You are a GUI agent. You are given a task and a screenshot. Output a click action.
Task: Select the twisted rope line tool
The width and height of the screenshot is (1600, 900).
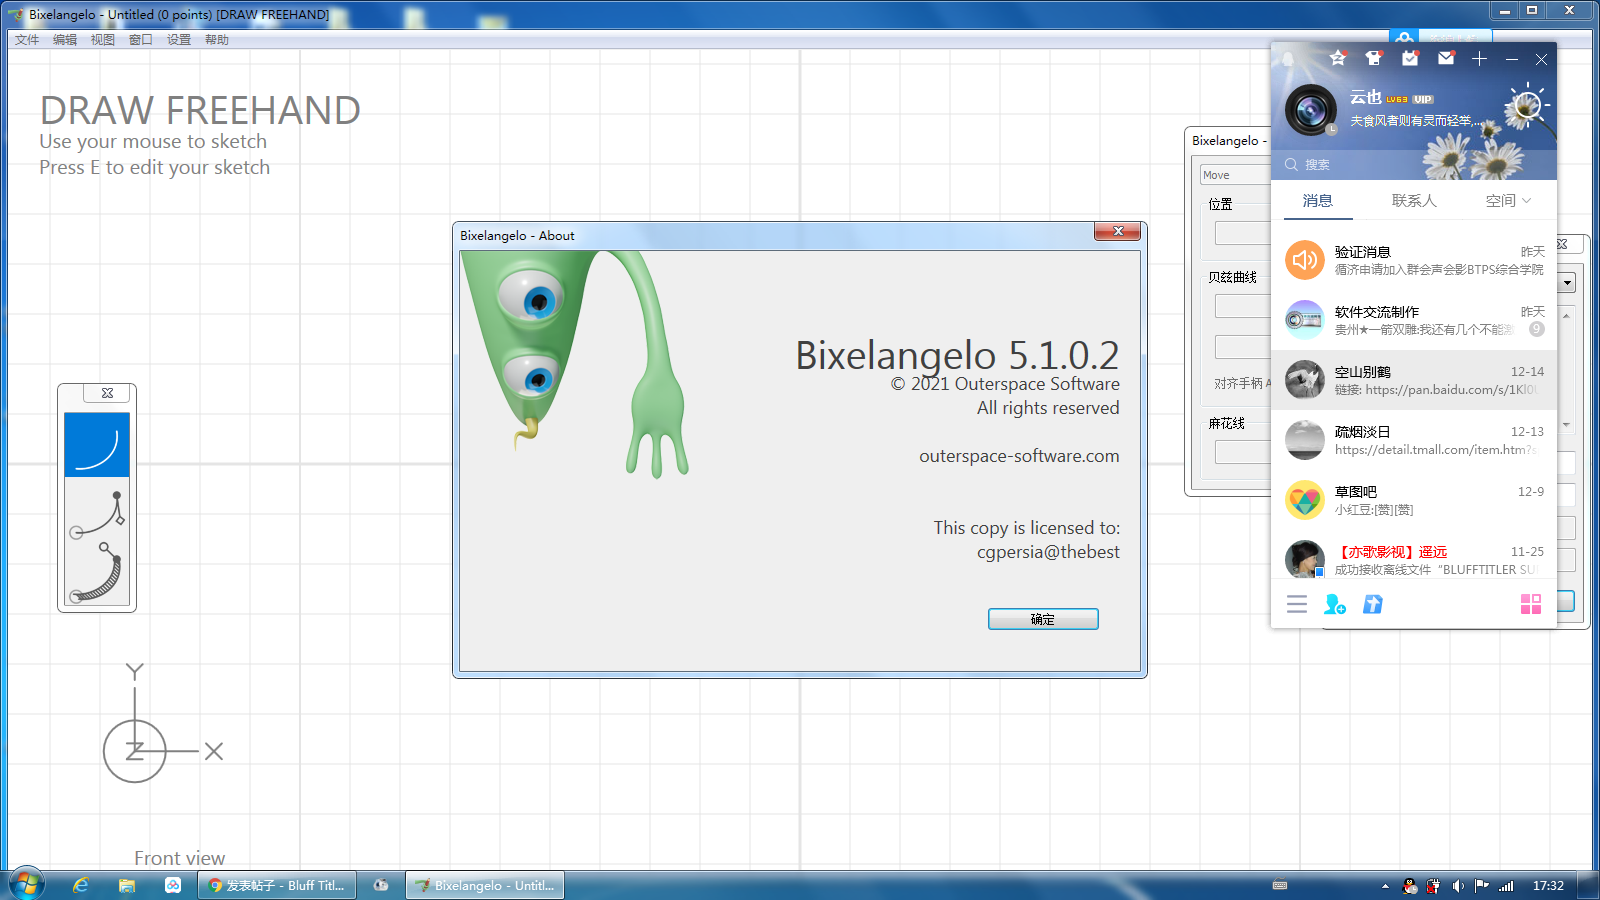tap(97, 573)
